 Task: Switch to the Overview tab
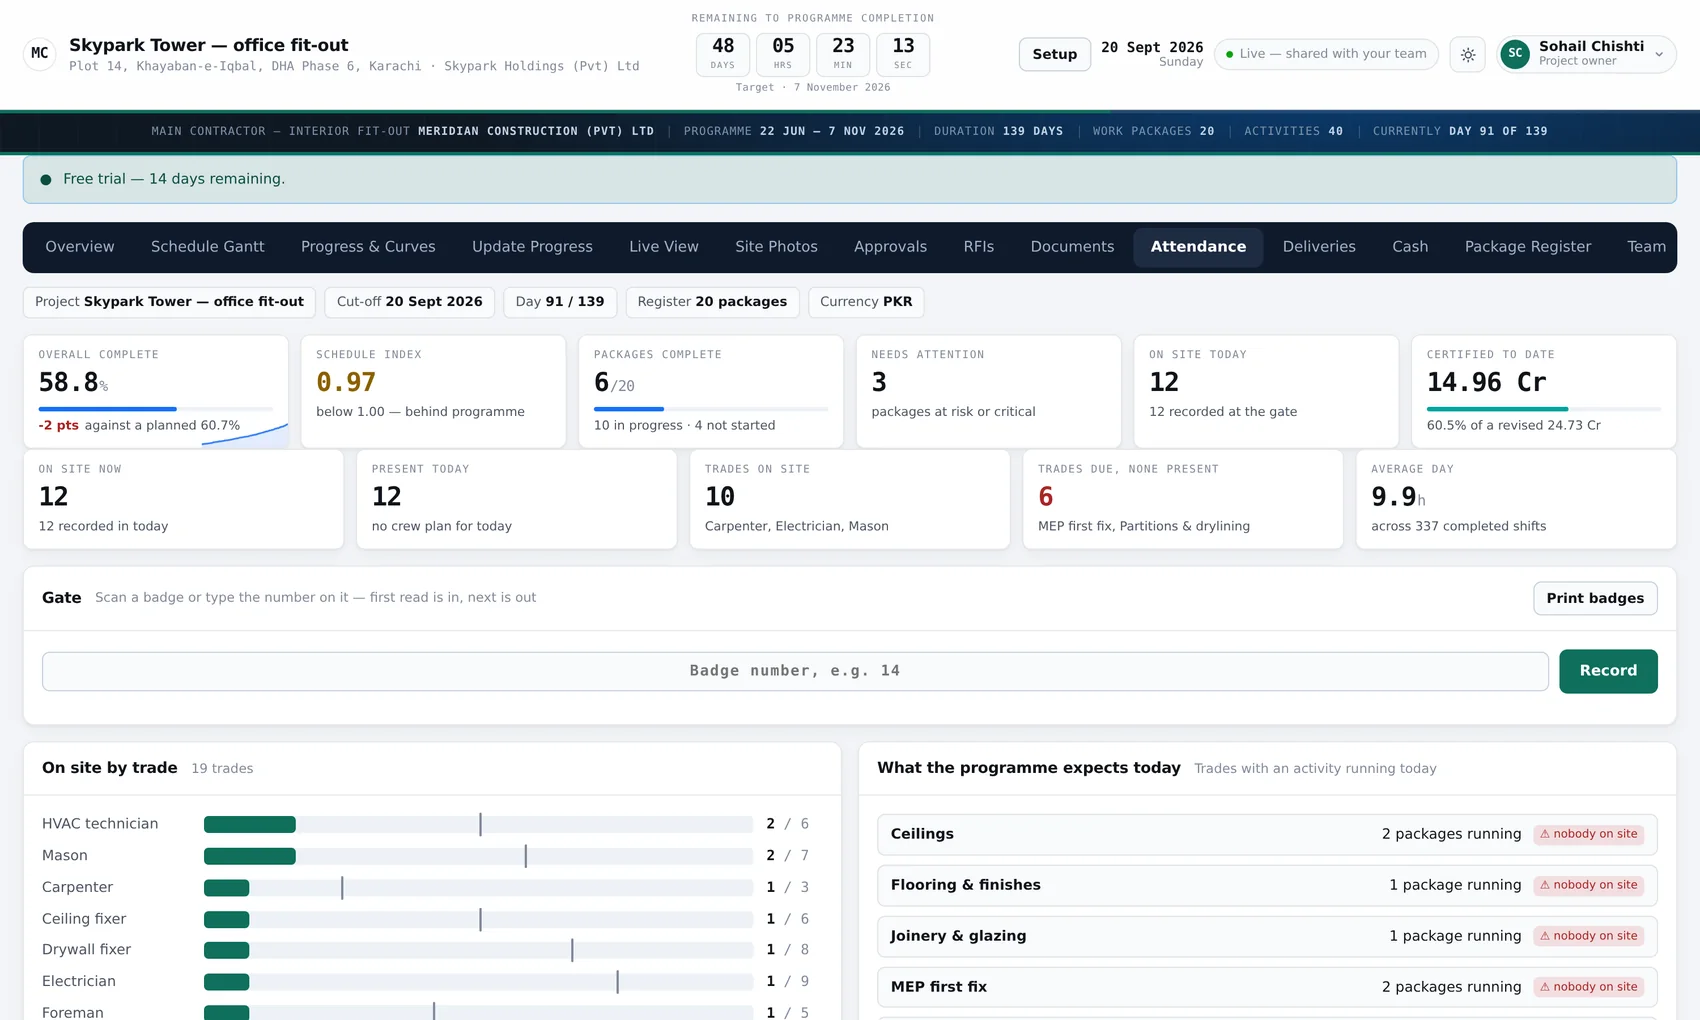(x=80, y=247)
